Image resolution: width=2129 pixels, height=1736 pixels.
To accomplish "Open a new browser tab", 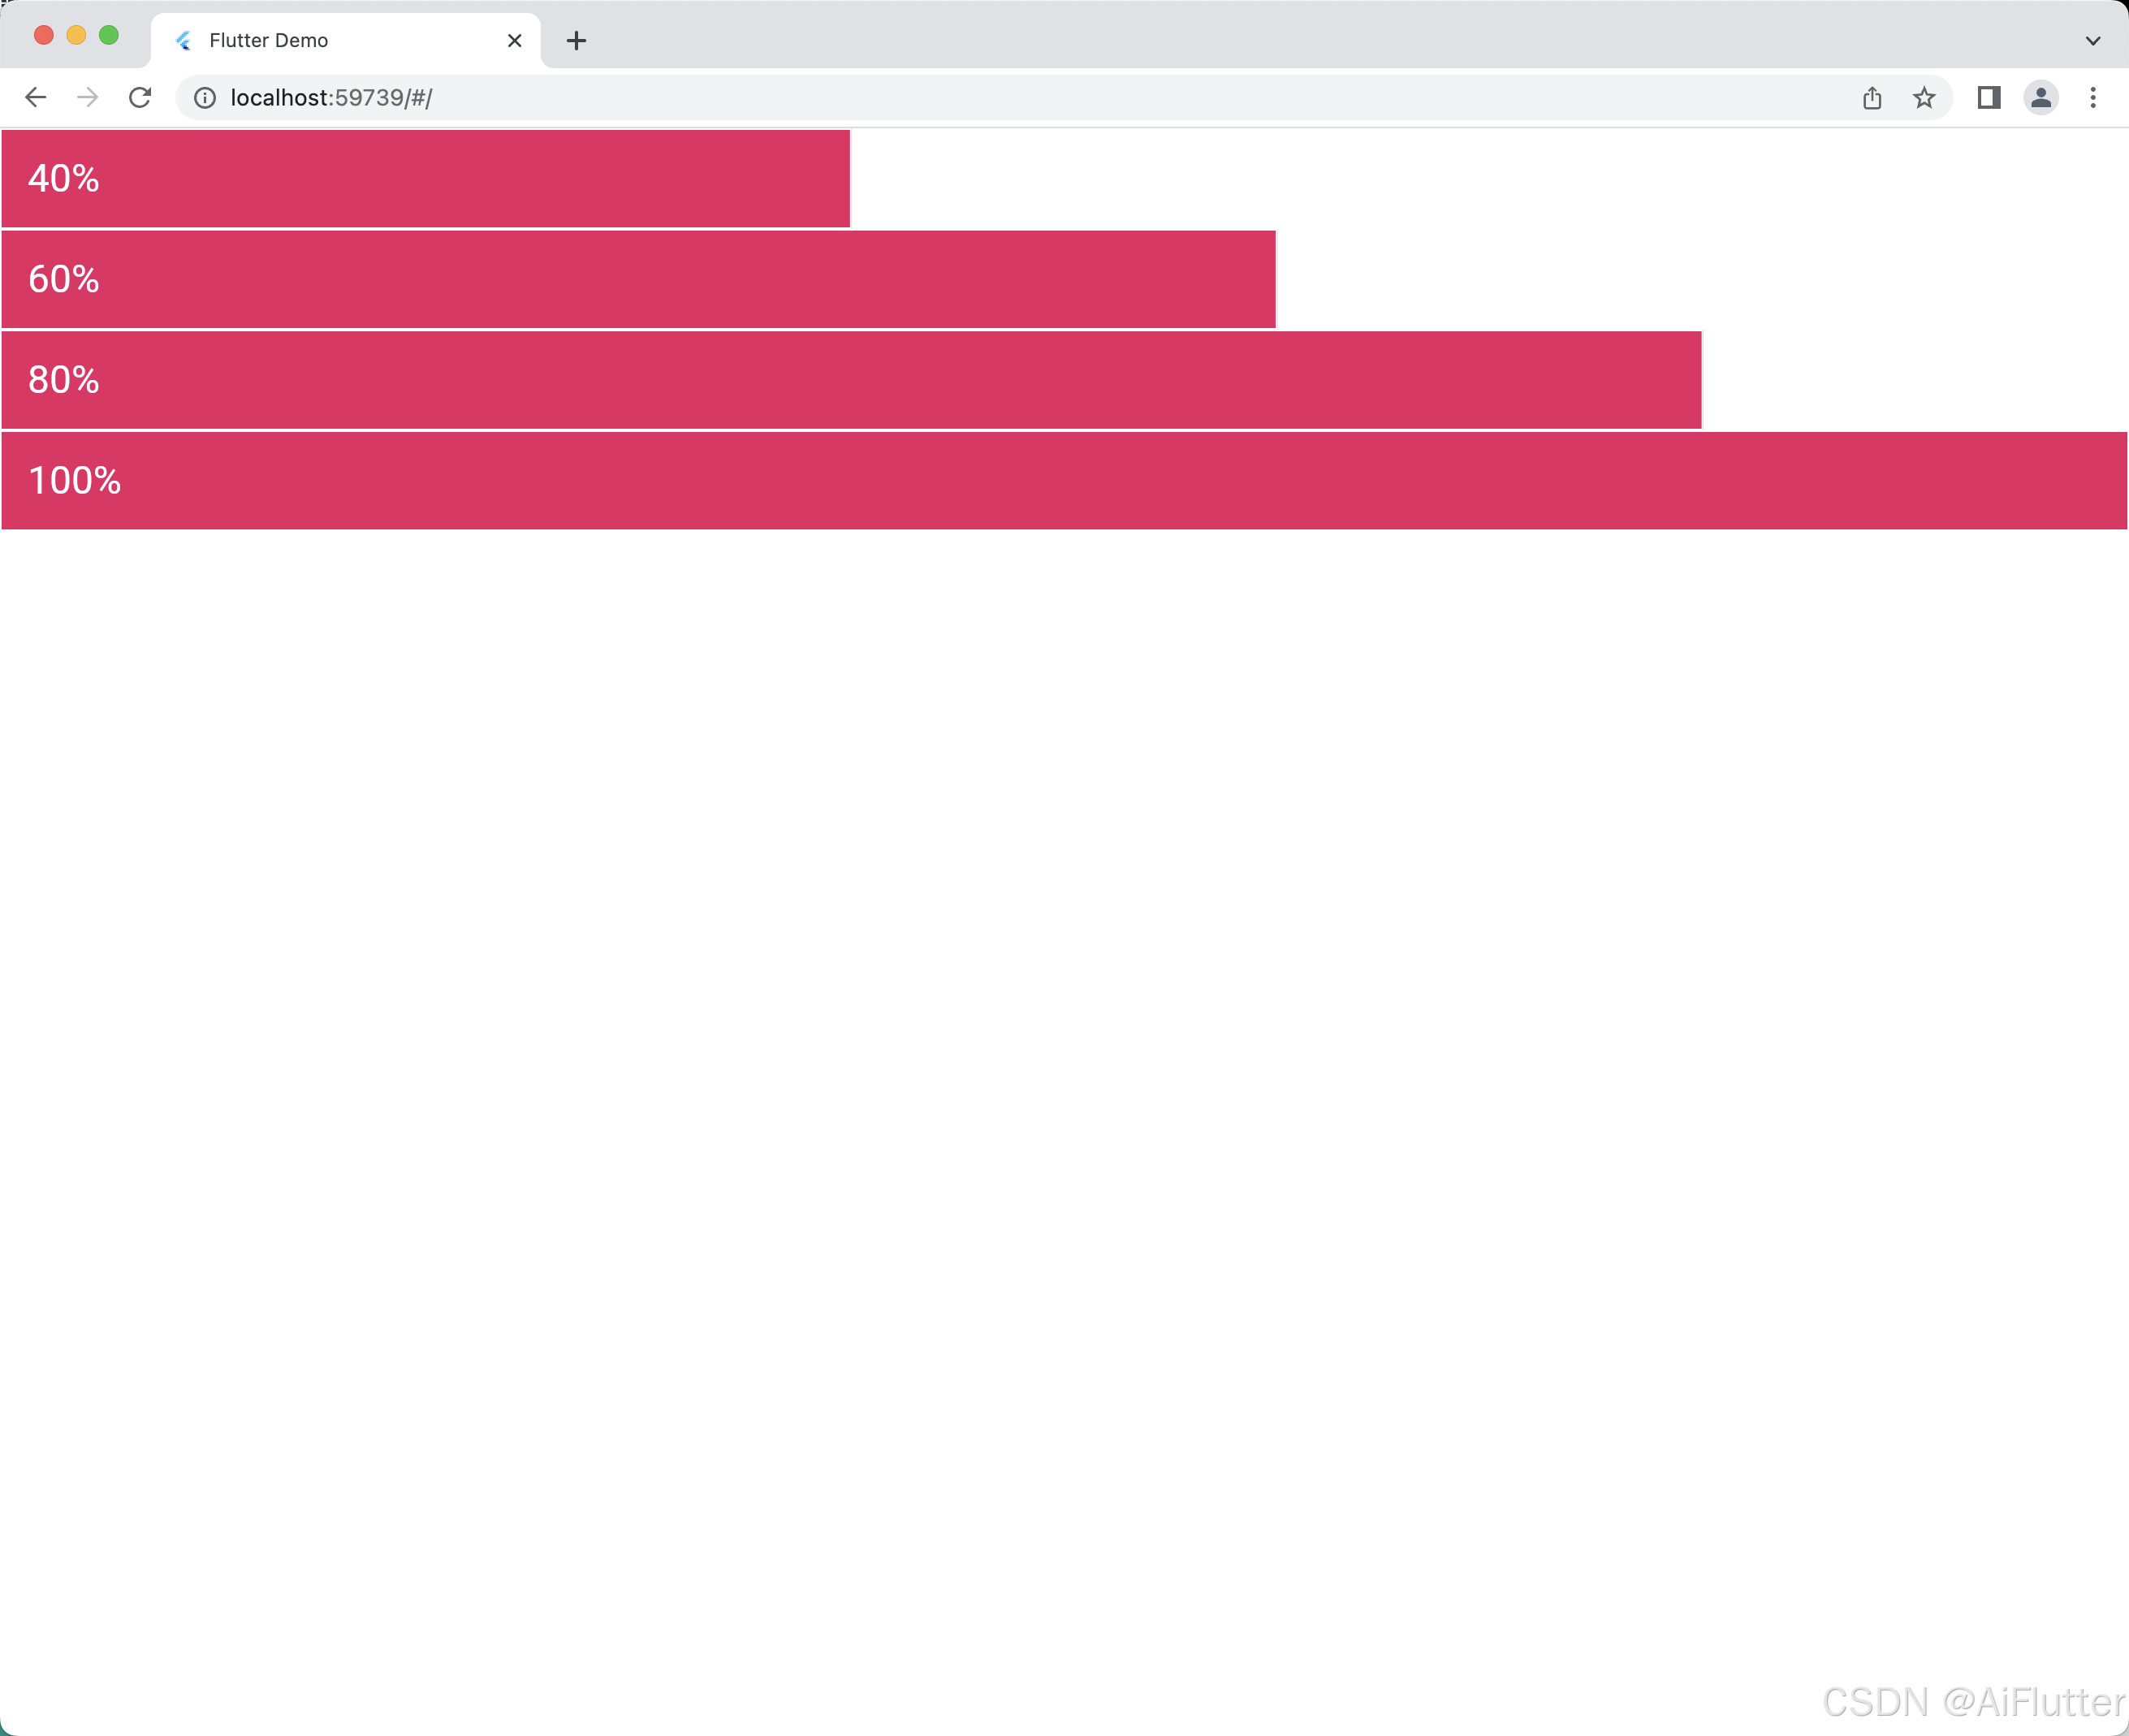I will (x=576, y=40).
